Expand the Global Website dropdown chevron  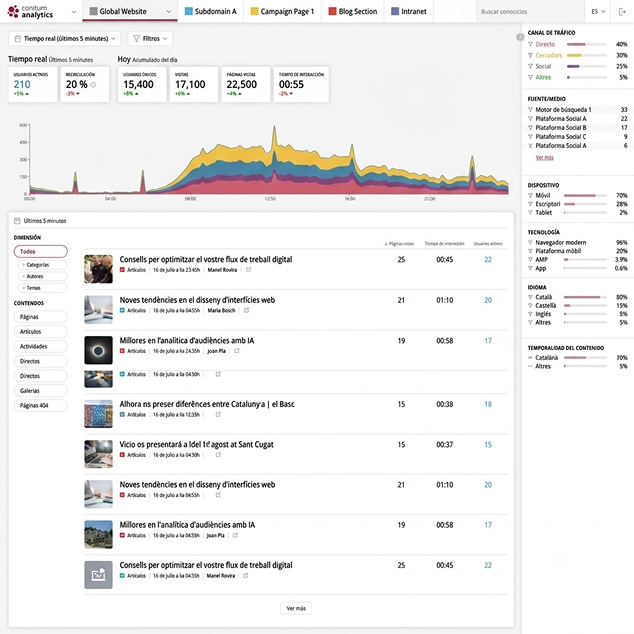pyautogui.click(x=169, y=11)
